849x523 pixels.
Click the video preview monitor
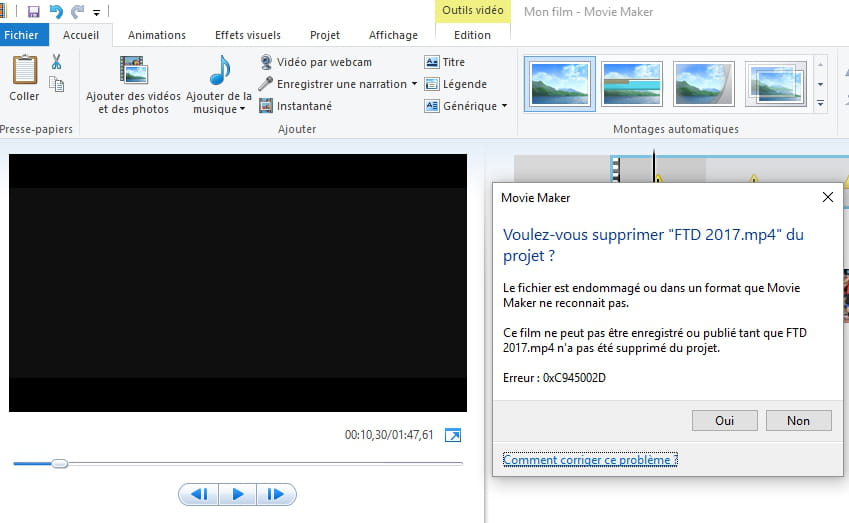coord(238,283)
